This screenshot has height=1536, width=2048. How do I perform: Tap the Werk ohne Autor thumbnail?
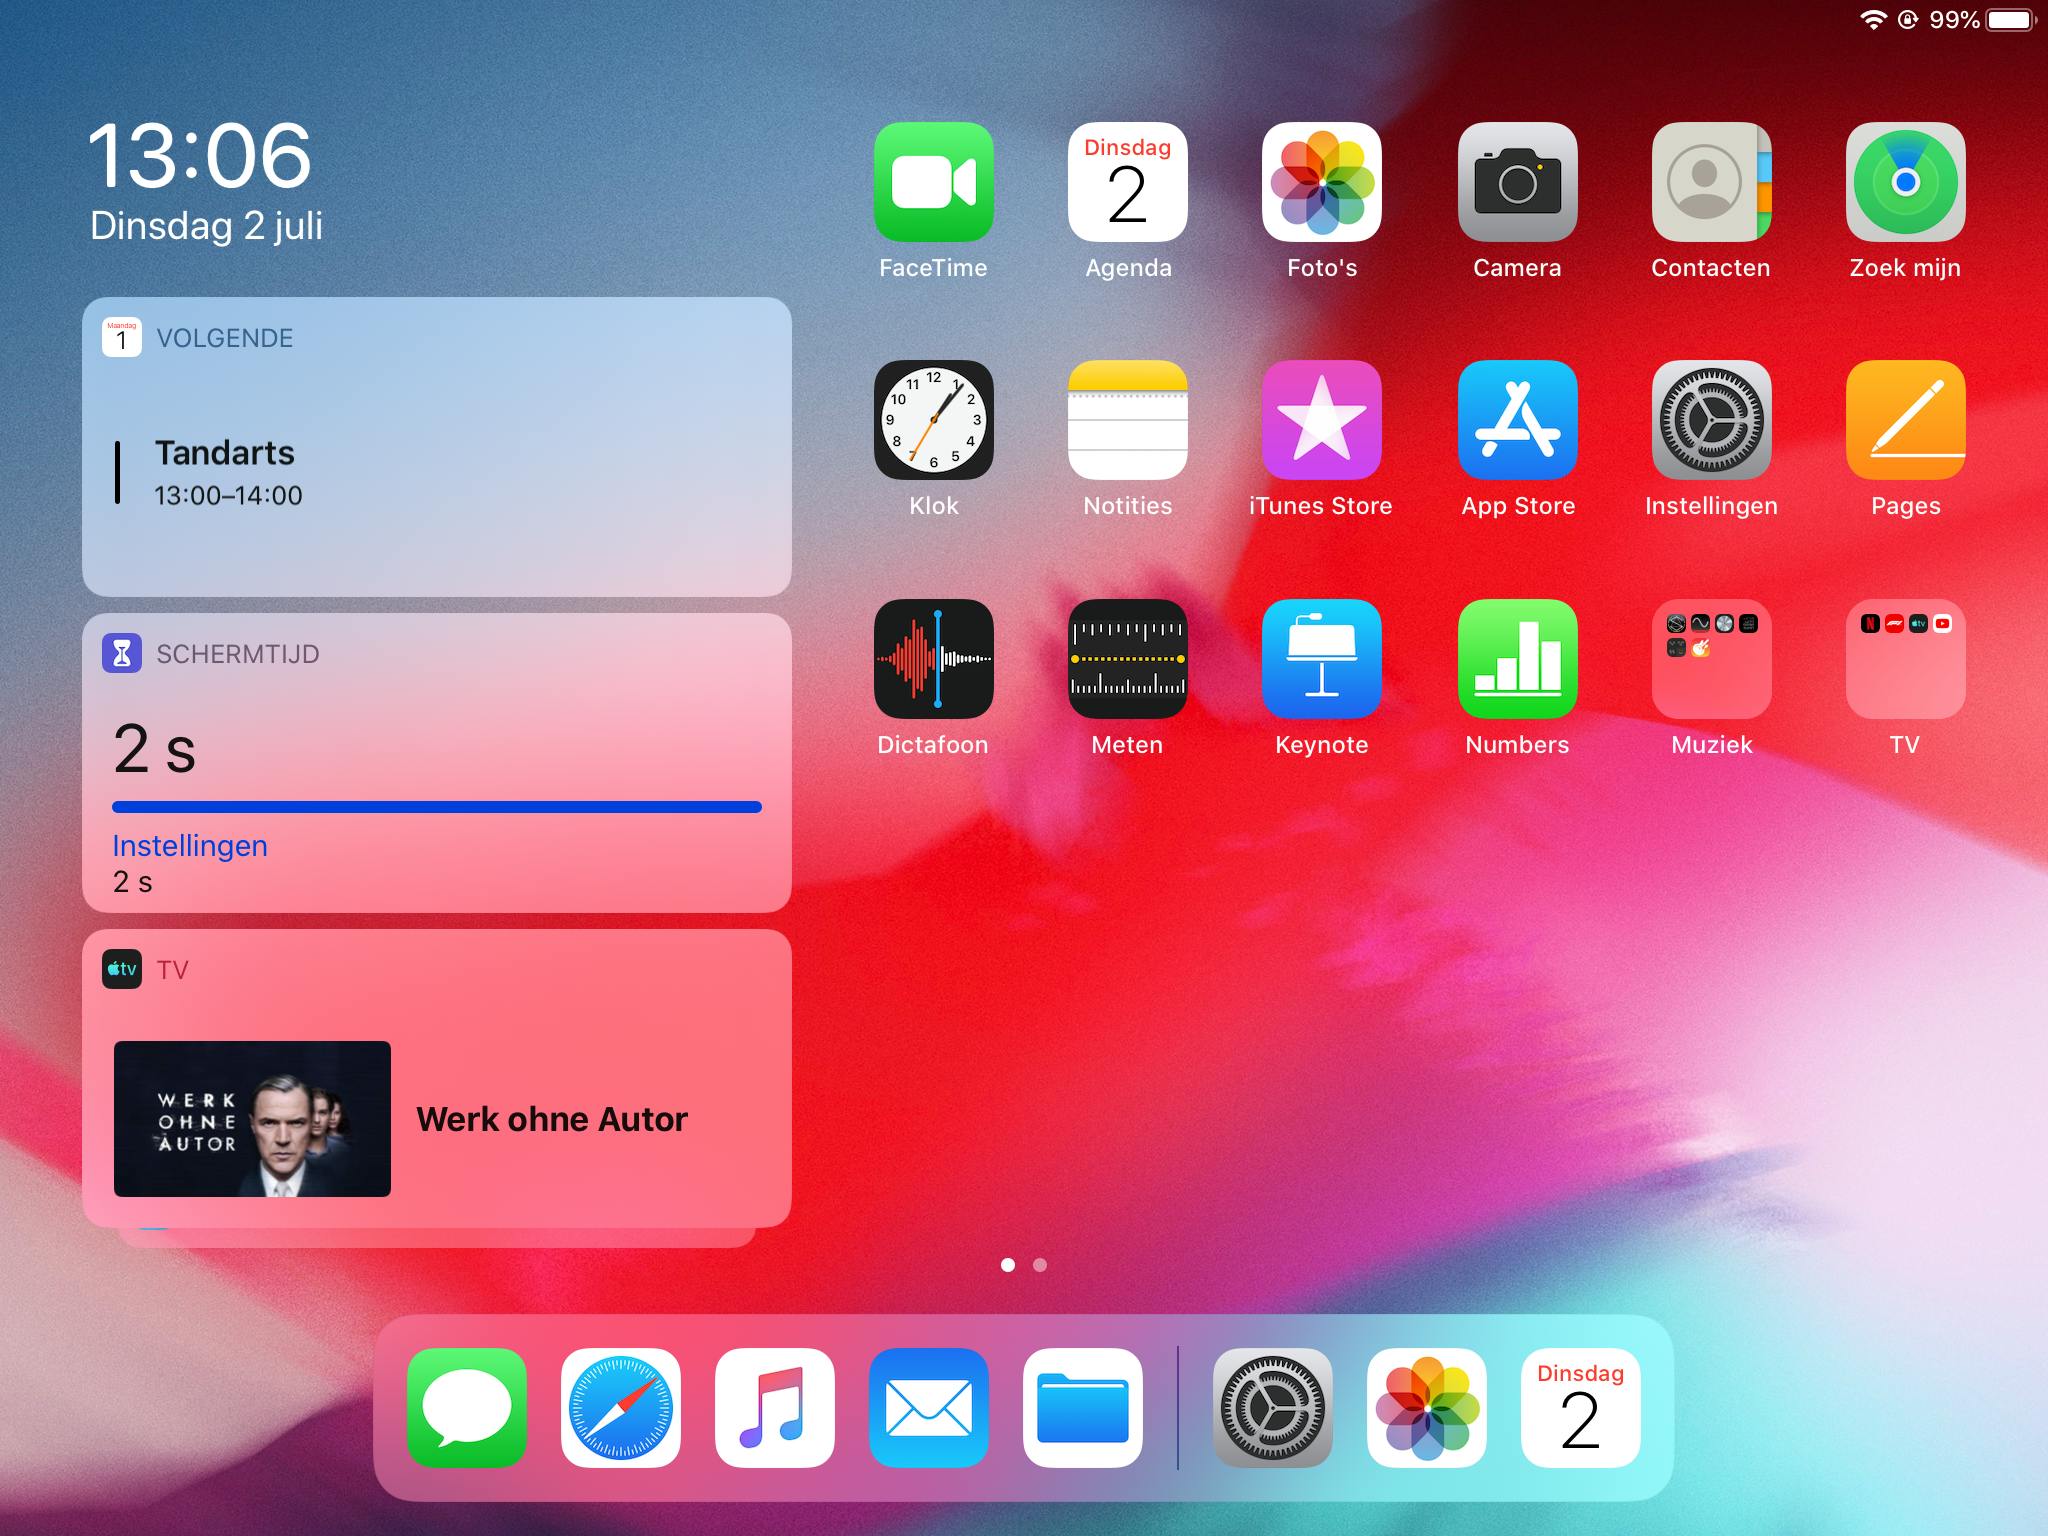(252, 1118)
